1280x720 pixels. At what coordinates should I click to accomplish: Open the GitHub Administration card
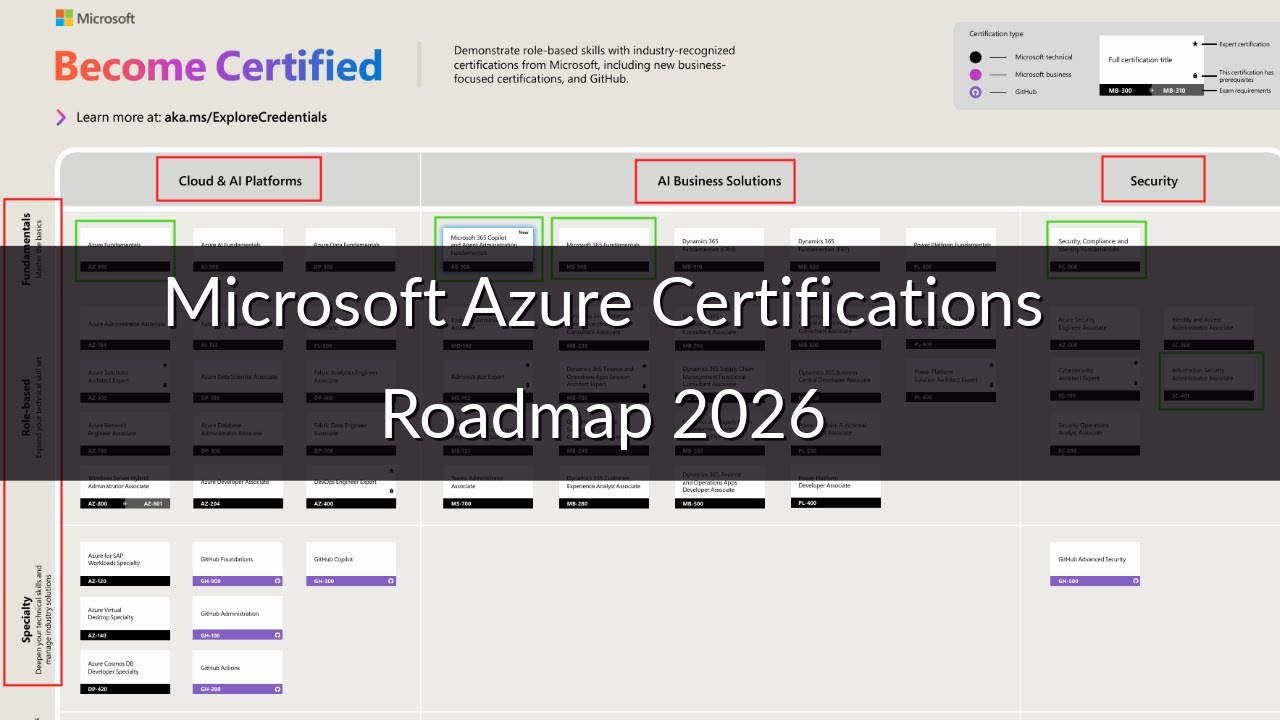(238, 618)
